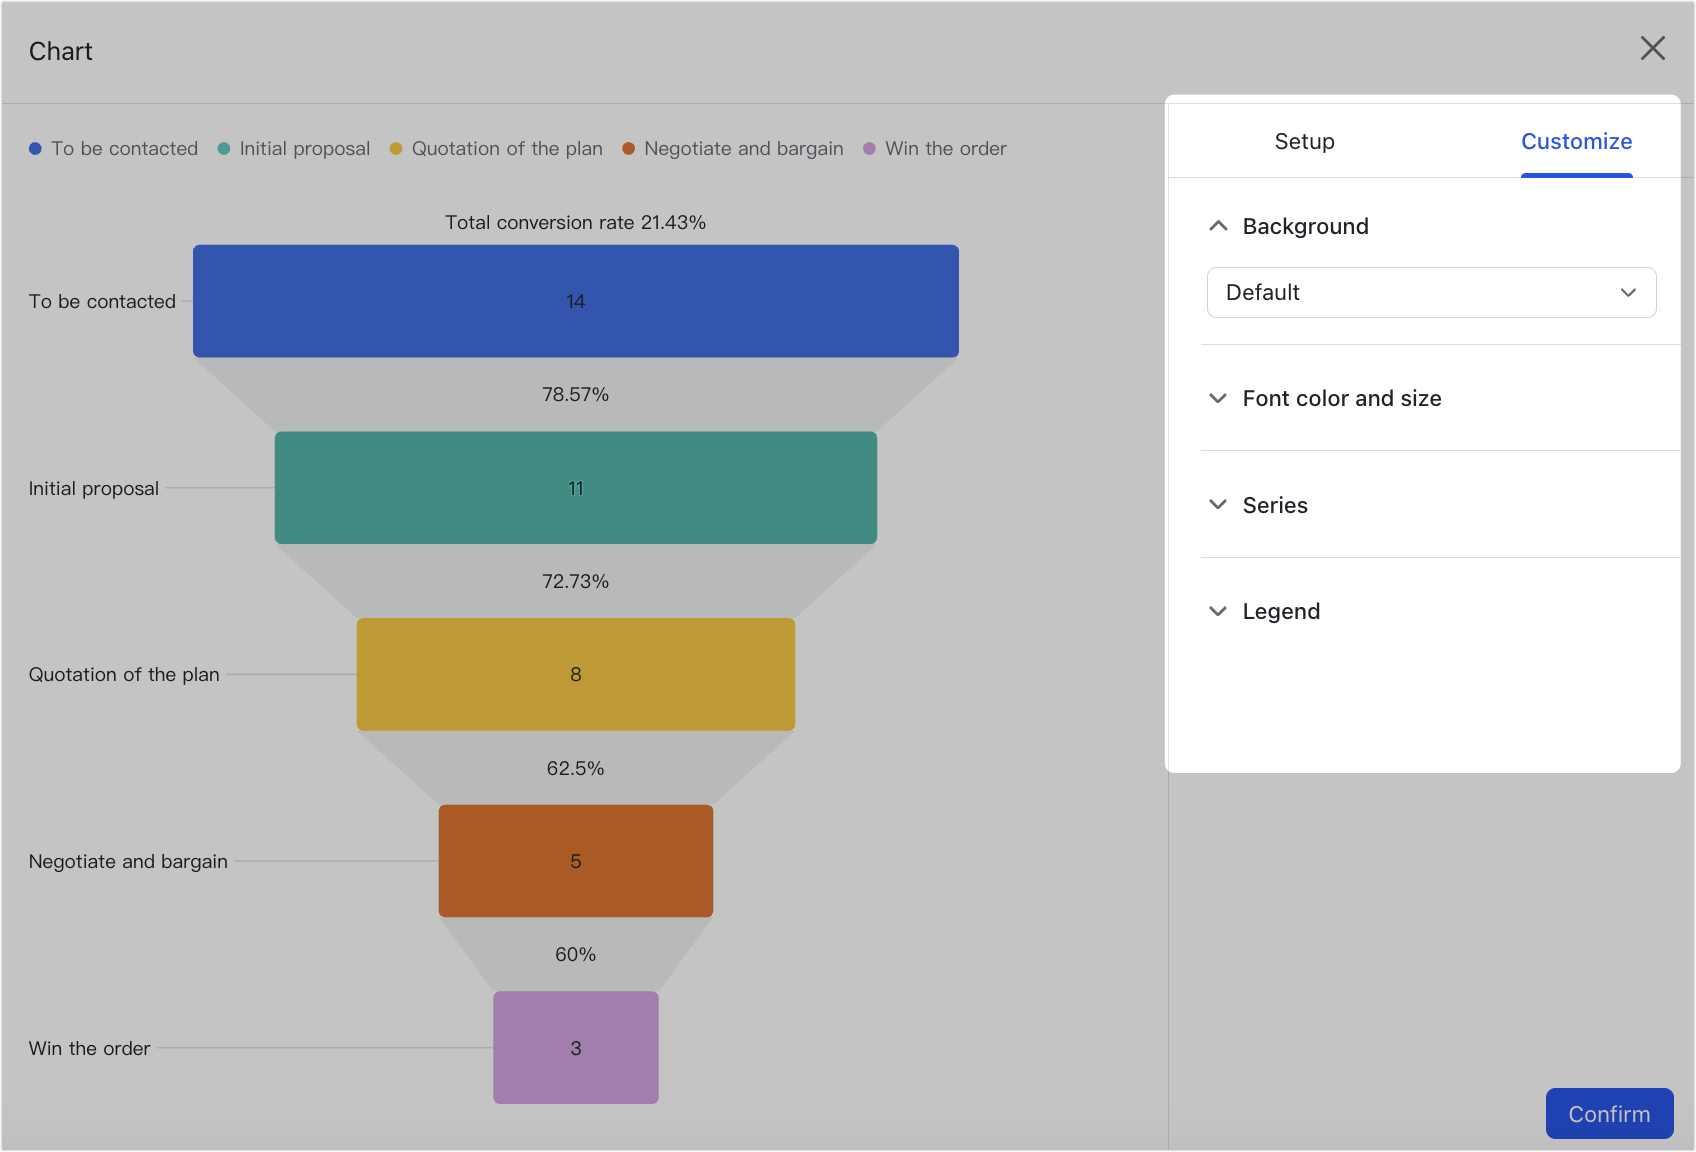
Task: Toggle the "Negotiate and bargain" series via its legend label
Action: [744, 148]
